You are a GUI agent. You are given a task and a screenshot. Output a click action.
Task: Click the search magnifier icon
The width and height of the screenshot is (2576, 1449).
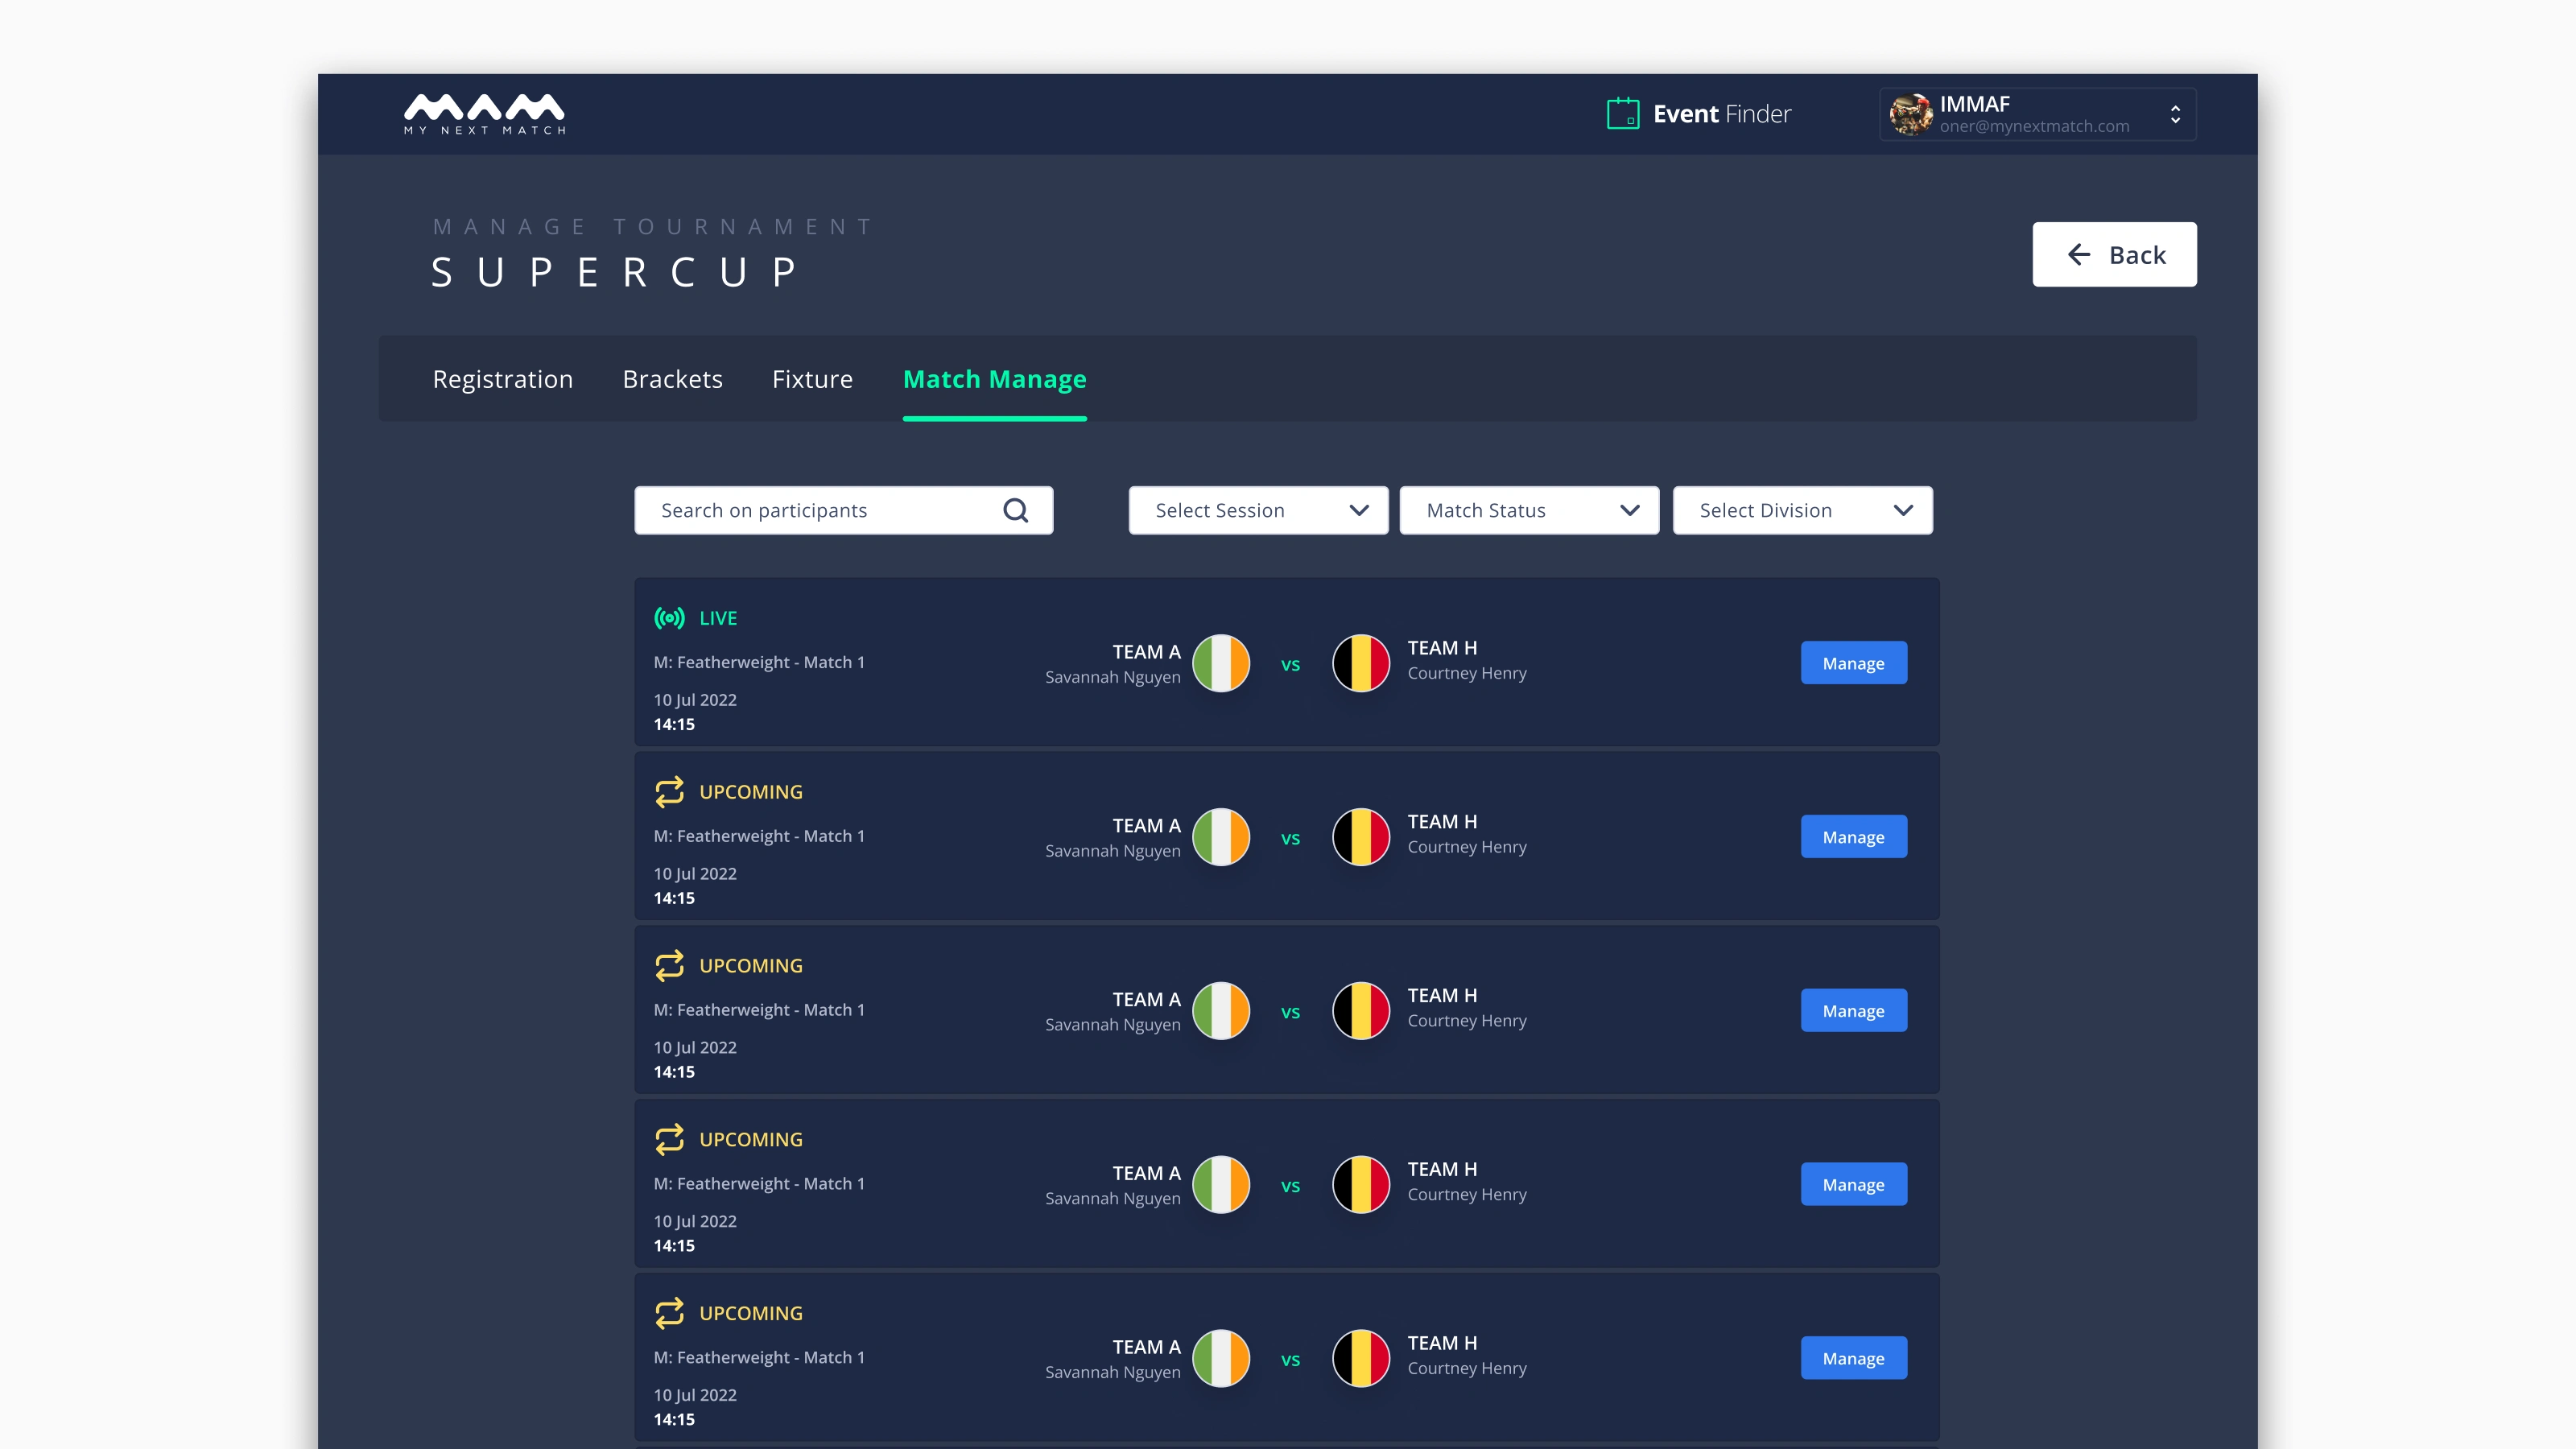tap(1015, 510)
